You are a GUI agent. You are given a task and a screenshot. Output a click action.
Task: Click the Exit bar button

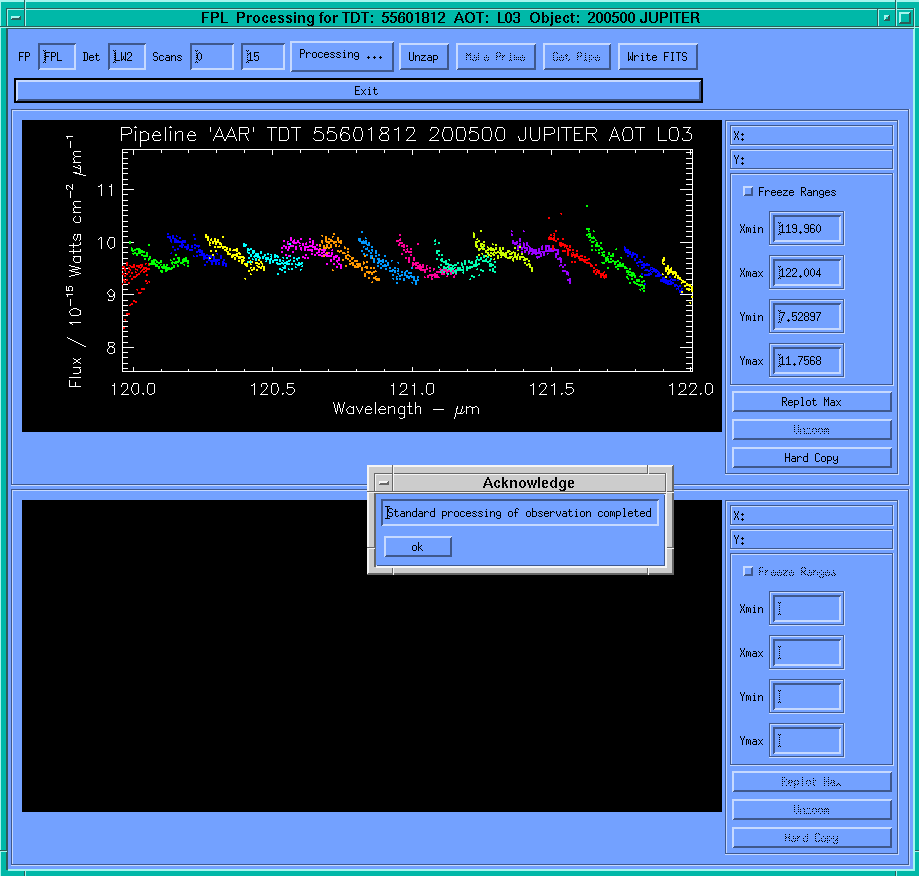click(358, 91)
